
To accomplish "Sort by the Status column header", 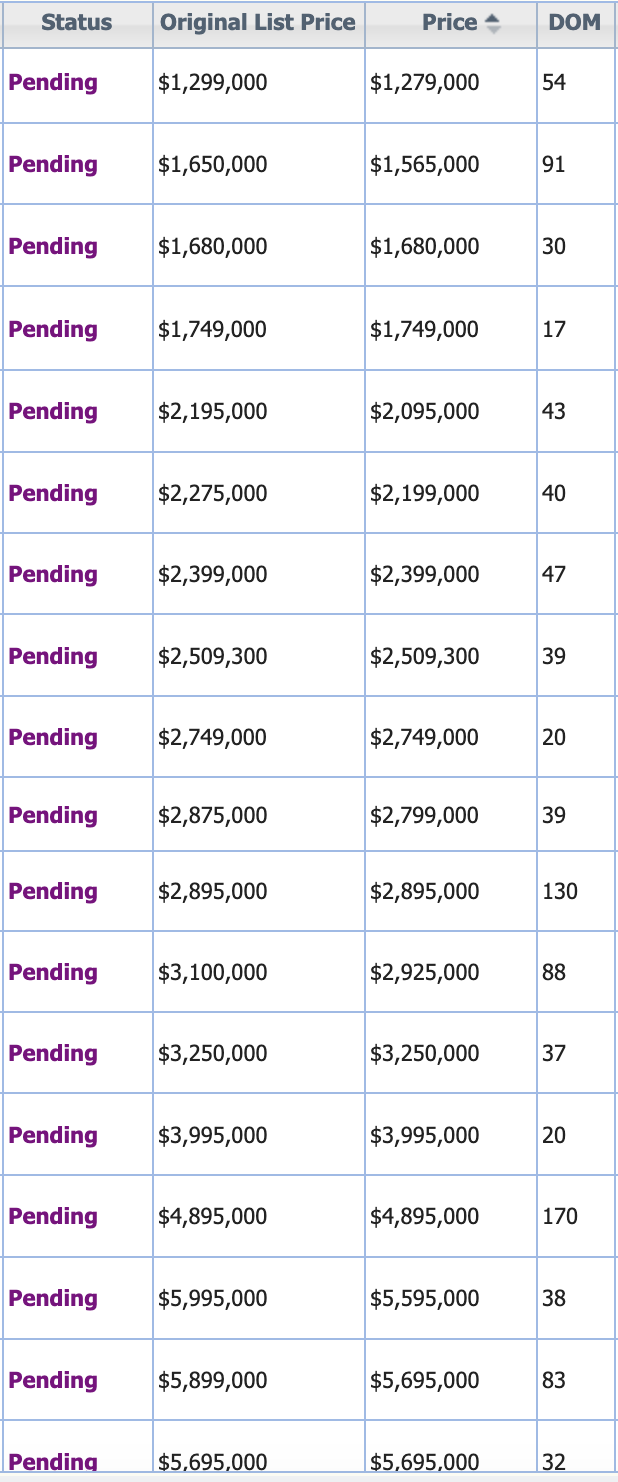I will (x=77, y=23).
